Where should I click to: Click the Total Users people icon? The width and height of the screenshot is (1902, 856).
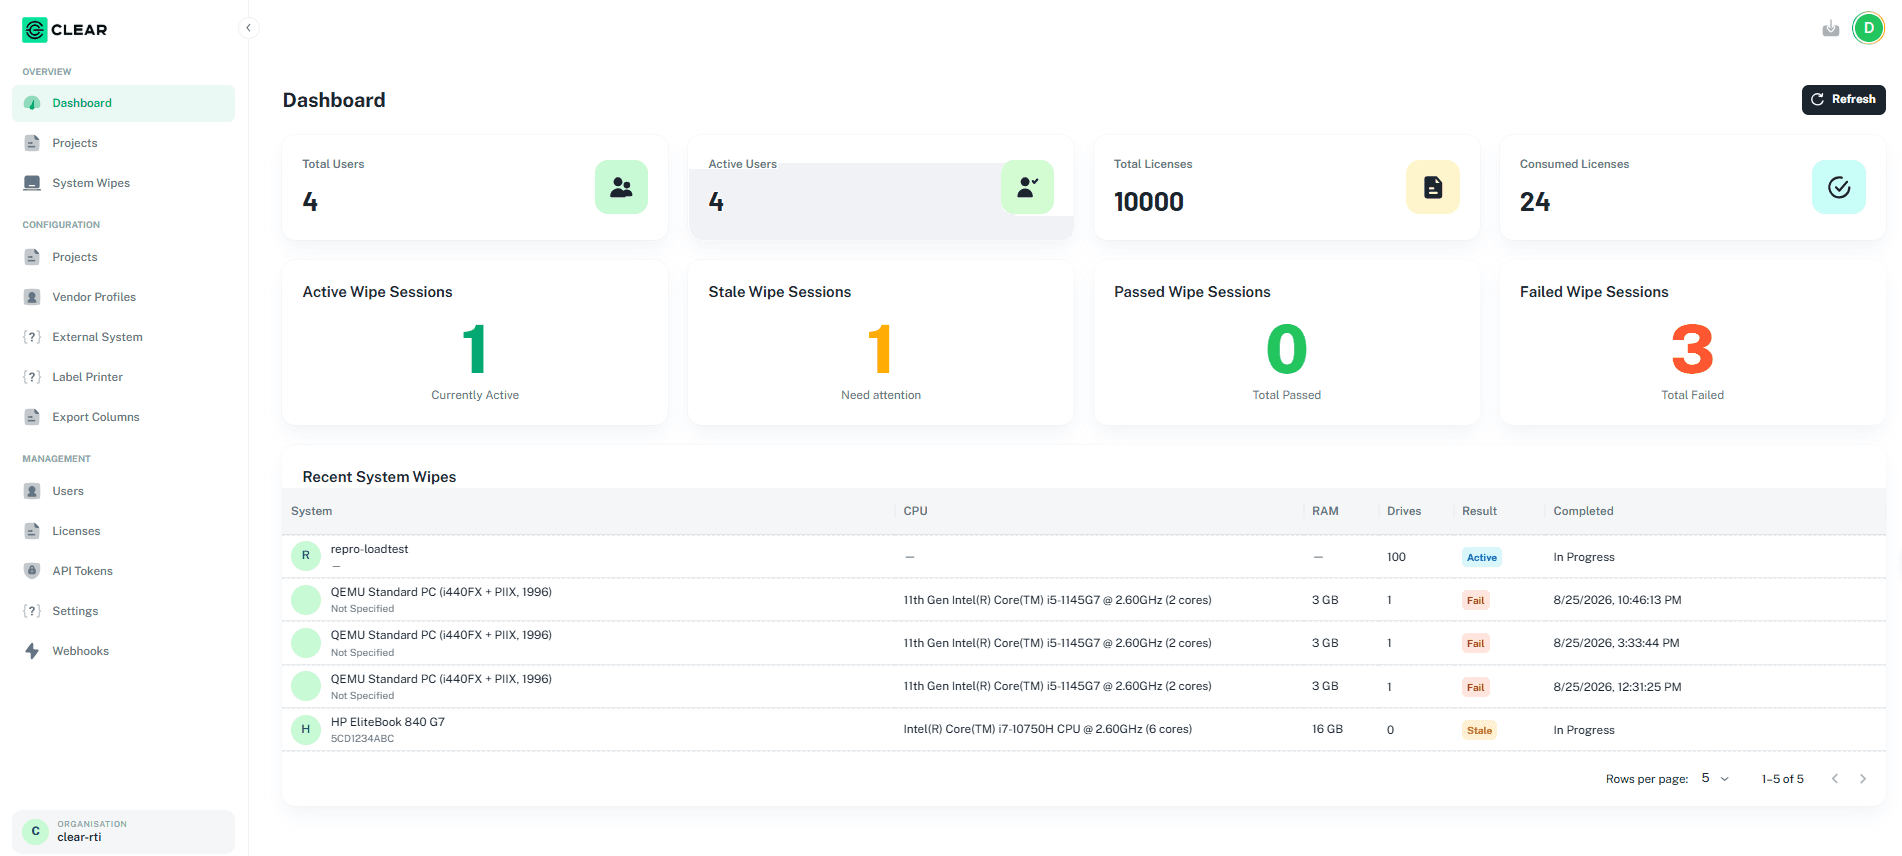click(x=621, y=187)
